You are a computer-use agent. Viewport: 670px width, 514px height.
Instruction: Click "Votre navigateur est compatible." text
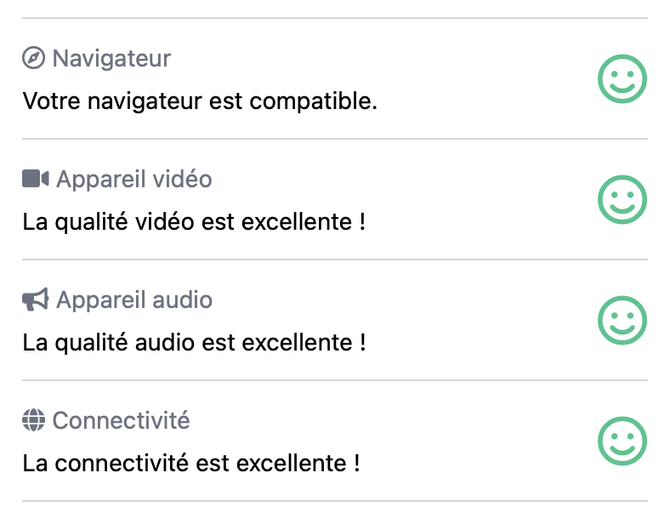tap(200, 101)
